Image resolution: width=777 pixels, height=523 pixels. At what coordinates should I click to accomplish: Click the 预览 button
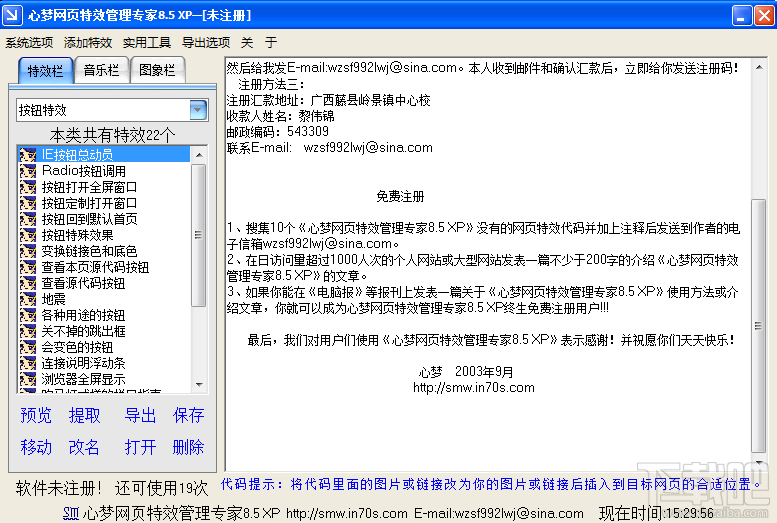[x=36, y=415]
